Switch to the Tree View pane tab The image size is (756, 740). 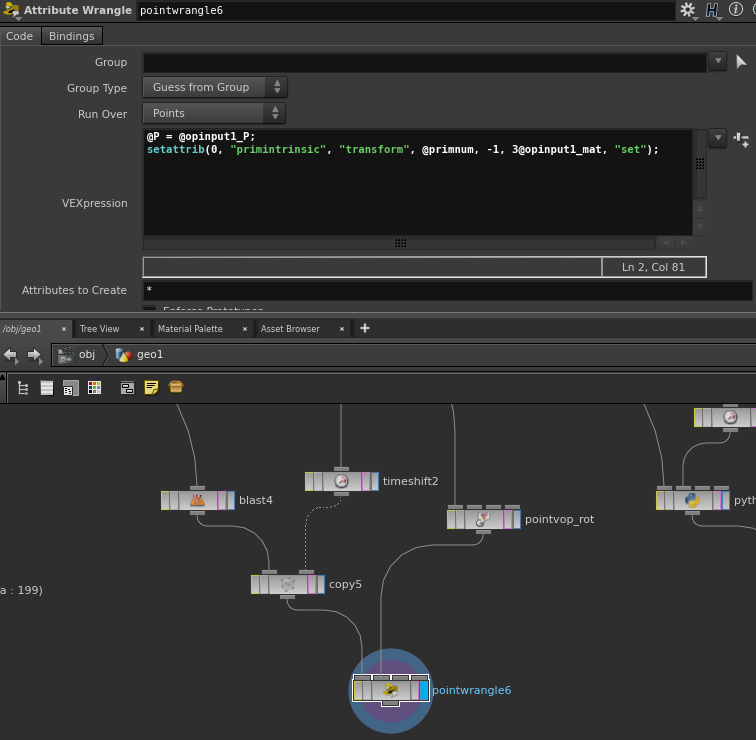[99, 329]
